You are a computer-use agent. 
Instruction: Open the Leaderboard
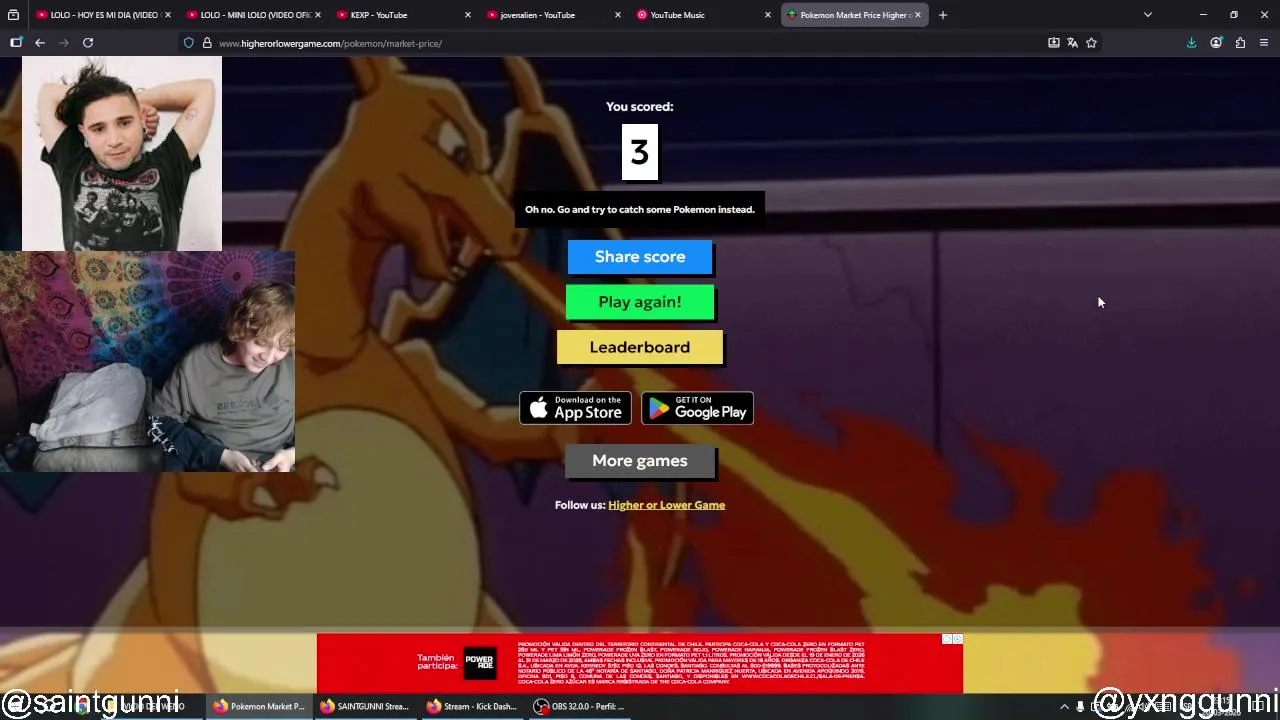[640, 347]
